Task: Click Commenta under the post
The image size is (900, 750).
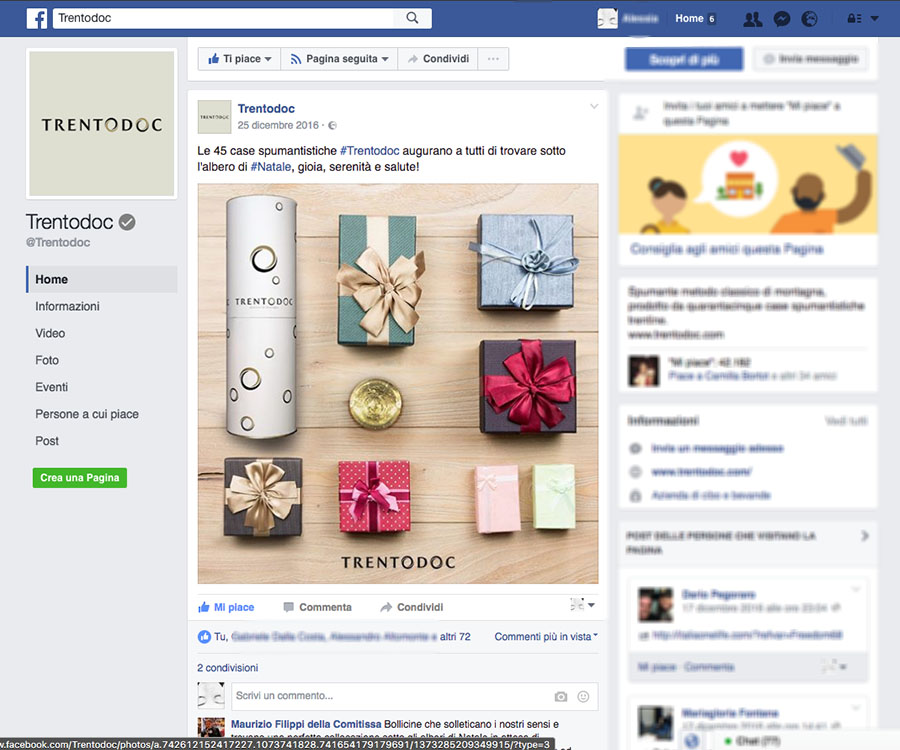Action: pyautogui.click(x=317, y=607)
